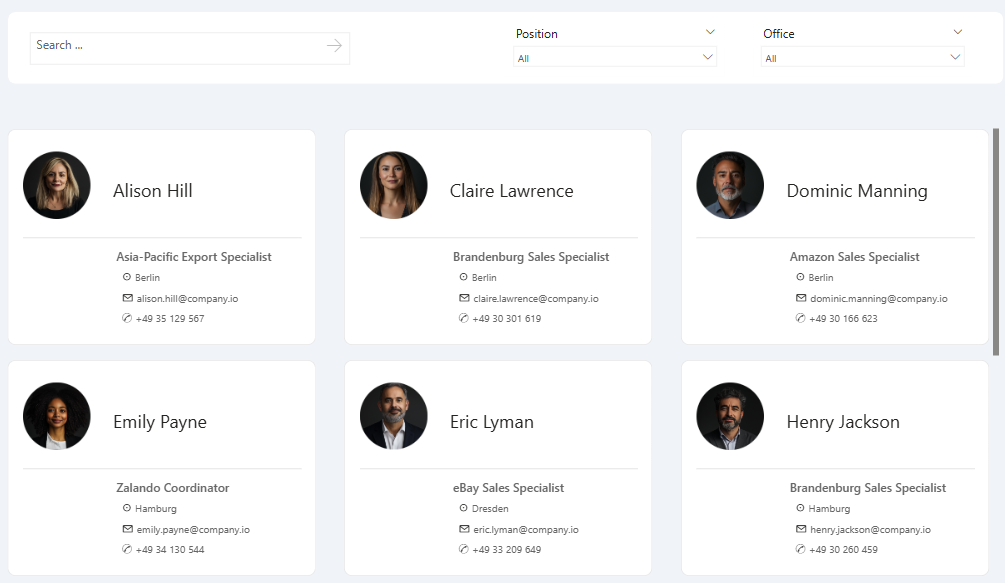
Task: Click the envelope icon for Emily Payne
Action: coord(128,529)
